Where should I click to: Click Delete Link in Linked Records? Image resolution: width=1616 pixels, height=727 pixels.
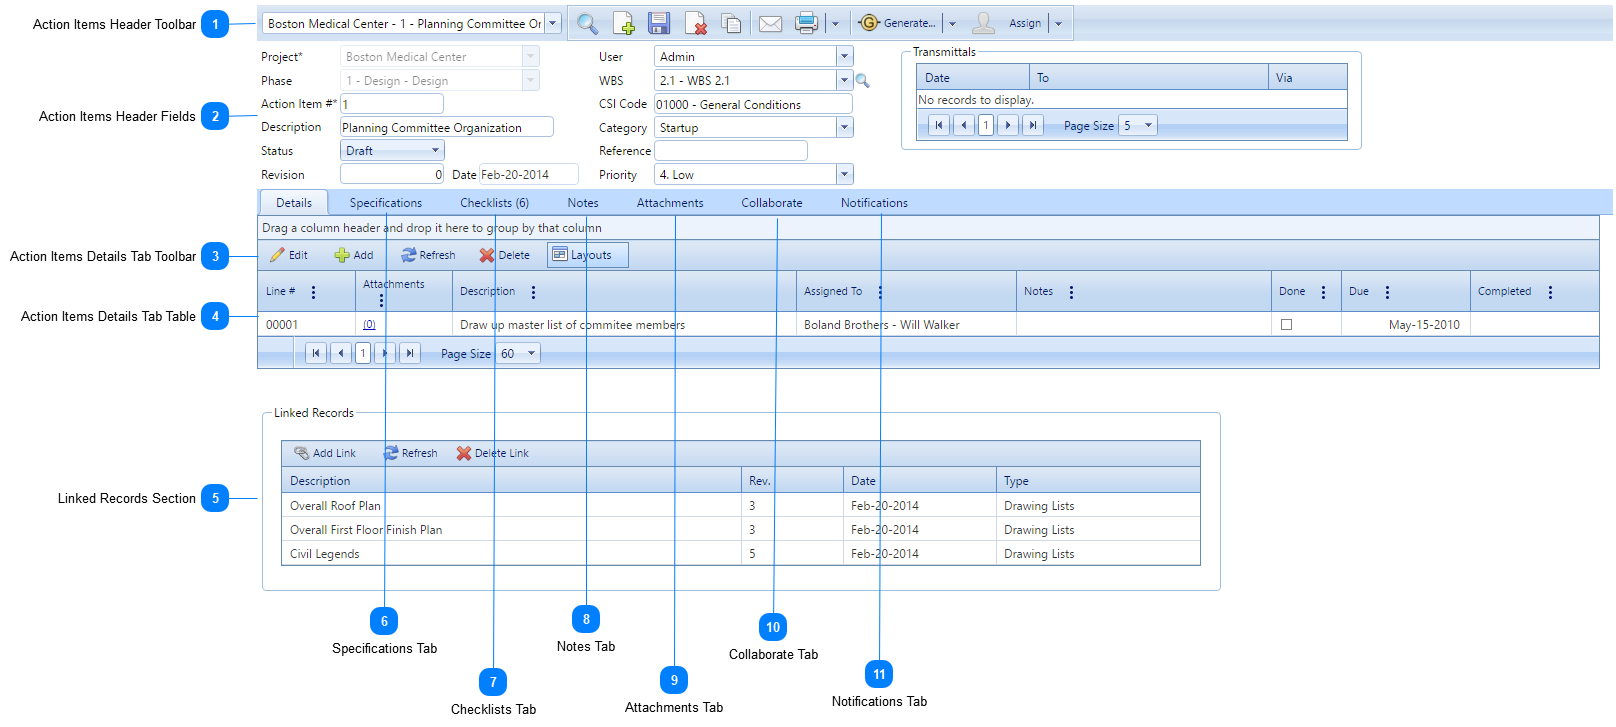pyautogui.click(x=493, y=453)
